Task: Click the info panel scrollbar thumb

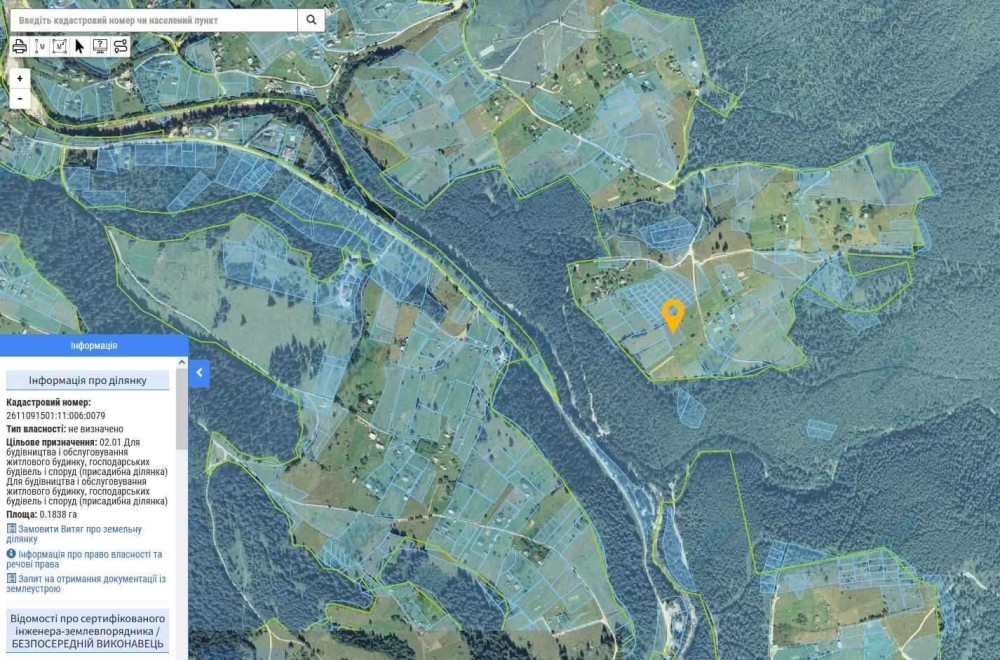Action: point(182,408)
